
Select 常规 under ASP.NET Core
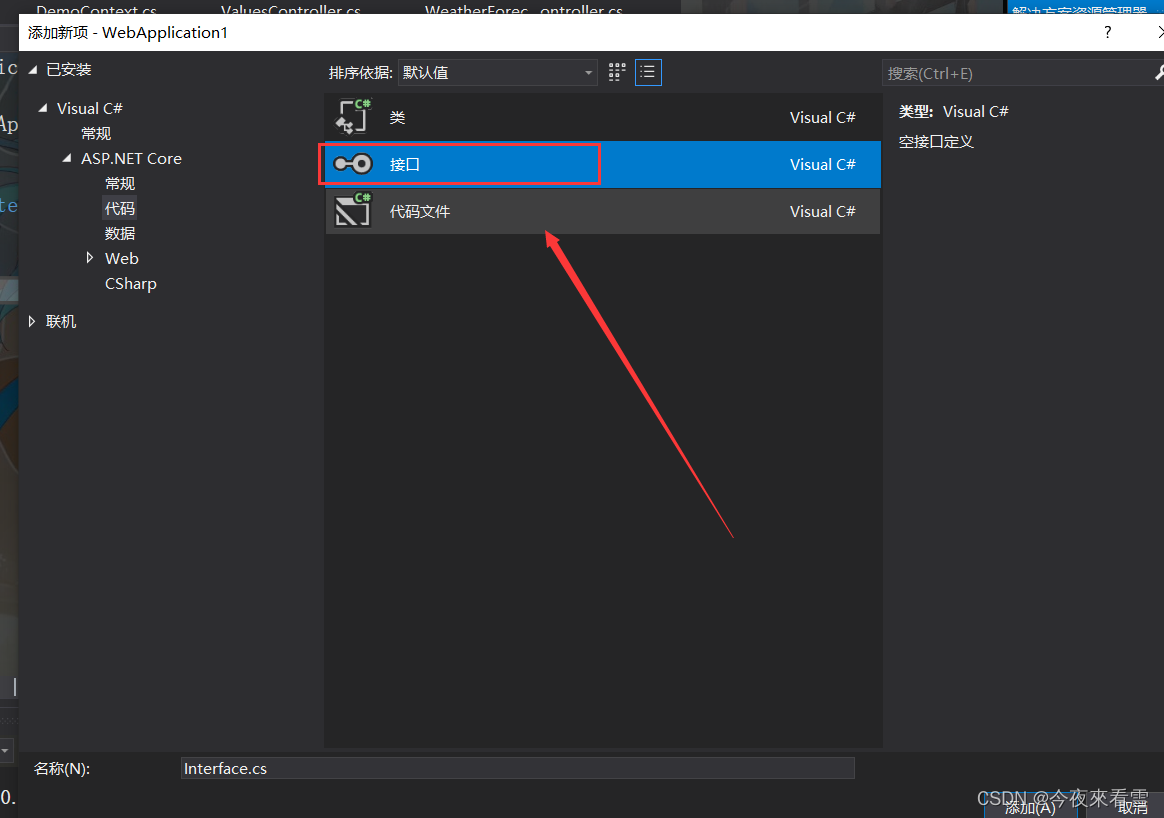120,183
